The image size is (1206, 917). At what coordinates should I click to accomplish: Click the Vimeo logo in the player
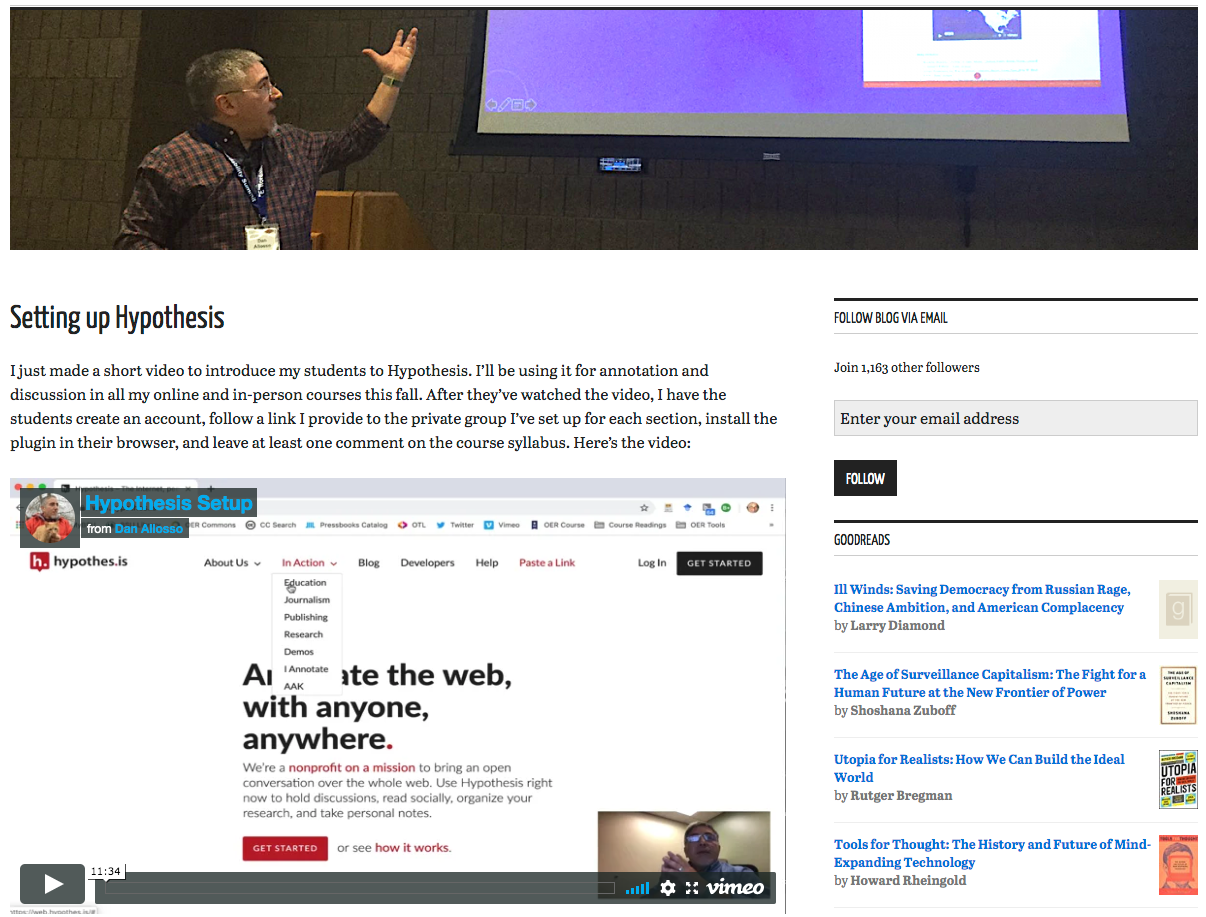(x=735, y=888)
